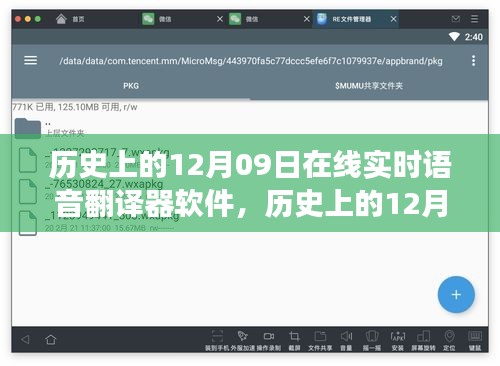Switch to the PKG tab

pyautogui.click(x=131, y=86)
